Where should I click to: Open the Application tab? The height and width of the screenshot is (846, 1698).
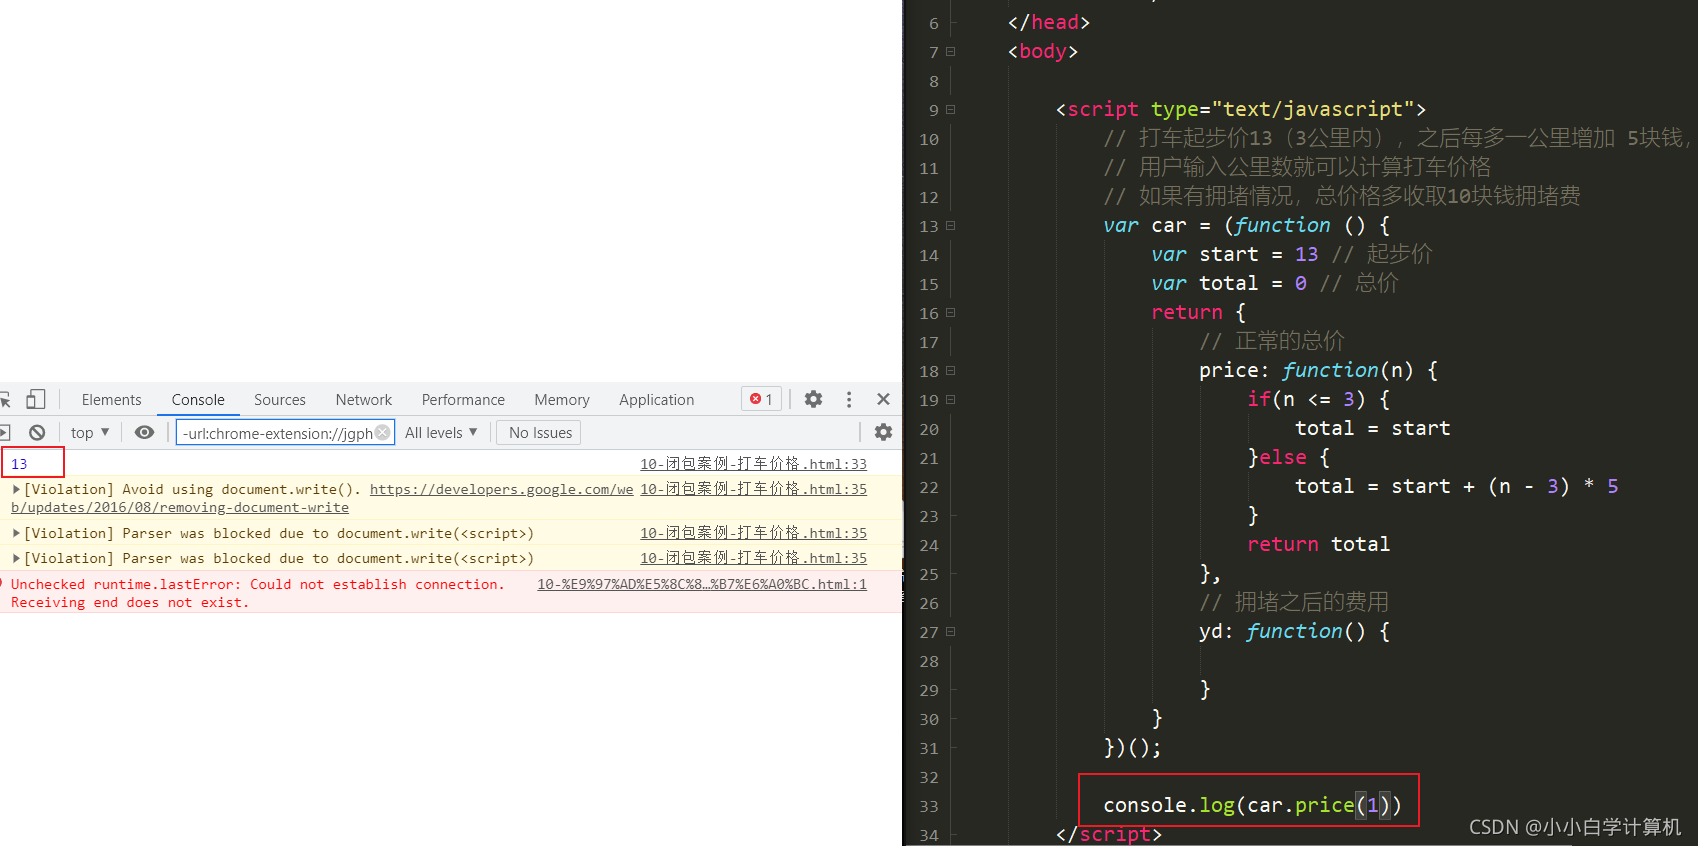656,399
